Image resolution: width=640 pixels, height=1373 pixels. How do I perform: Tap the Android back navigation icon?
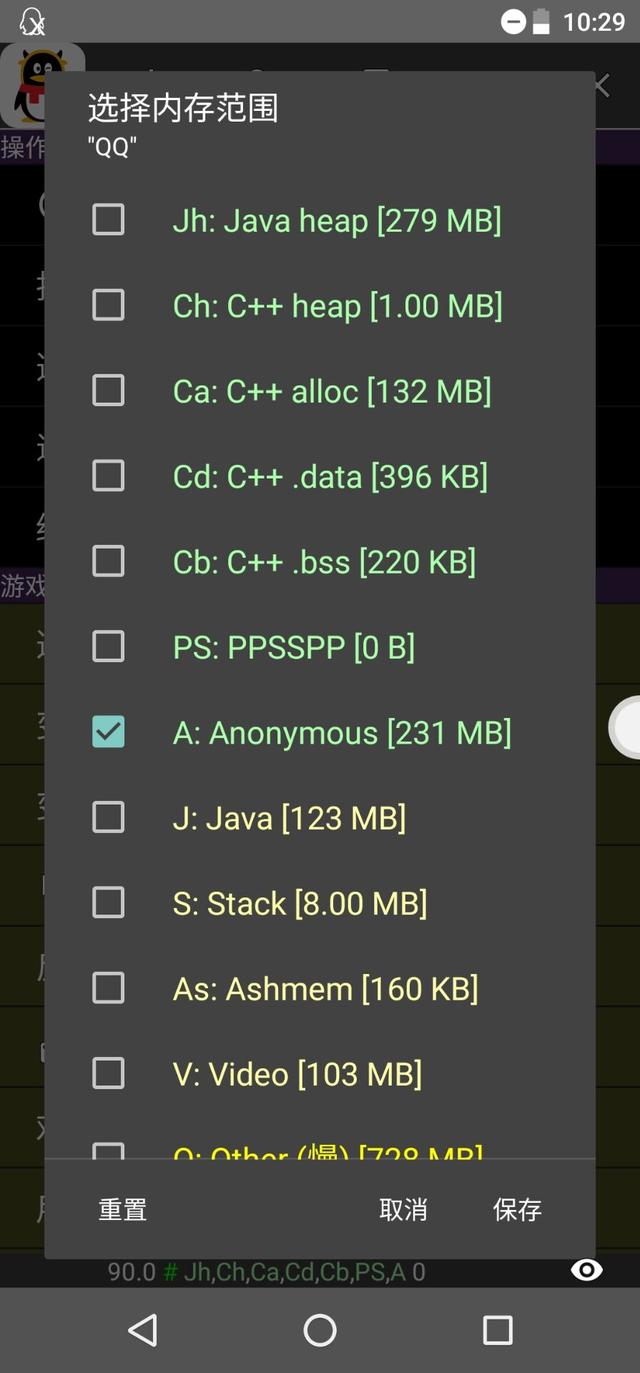pos(143,1329)
